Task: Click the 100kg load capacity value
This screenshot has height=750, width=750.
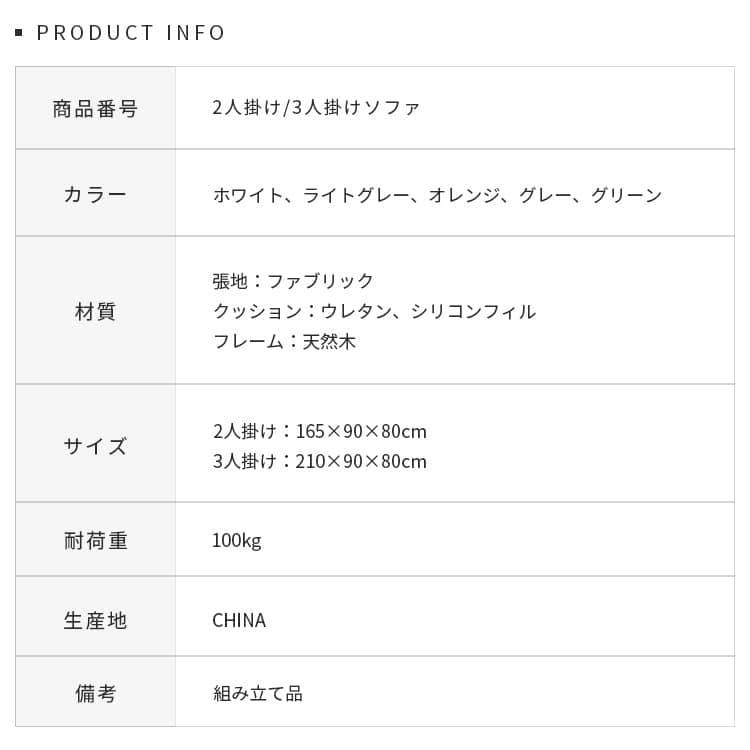Action: [x=236, y=541]
